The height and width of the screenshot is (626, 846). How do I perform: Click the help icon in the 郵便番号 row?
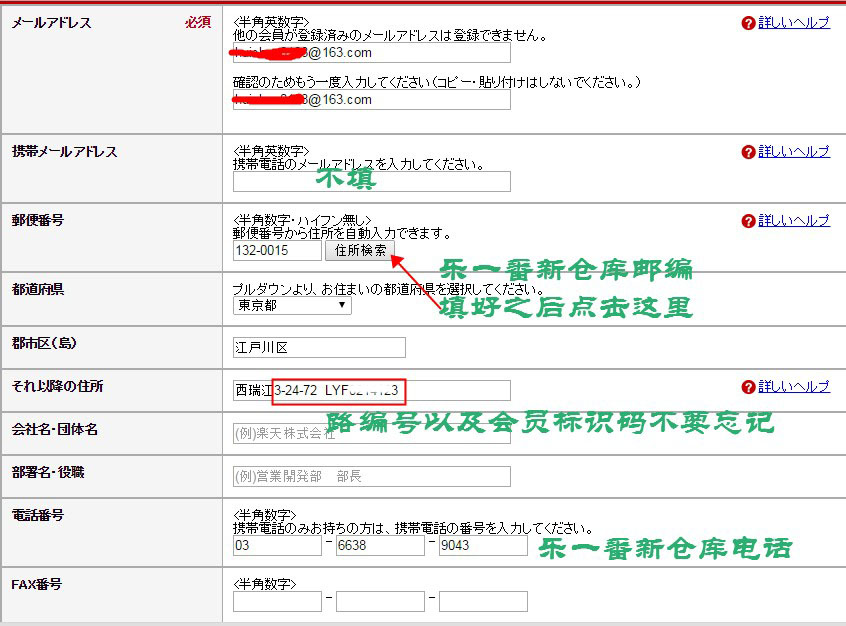pyautogui.click(x=748, y=221)
